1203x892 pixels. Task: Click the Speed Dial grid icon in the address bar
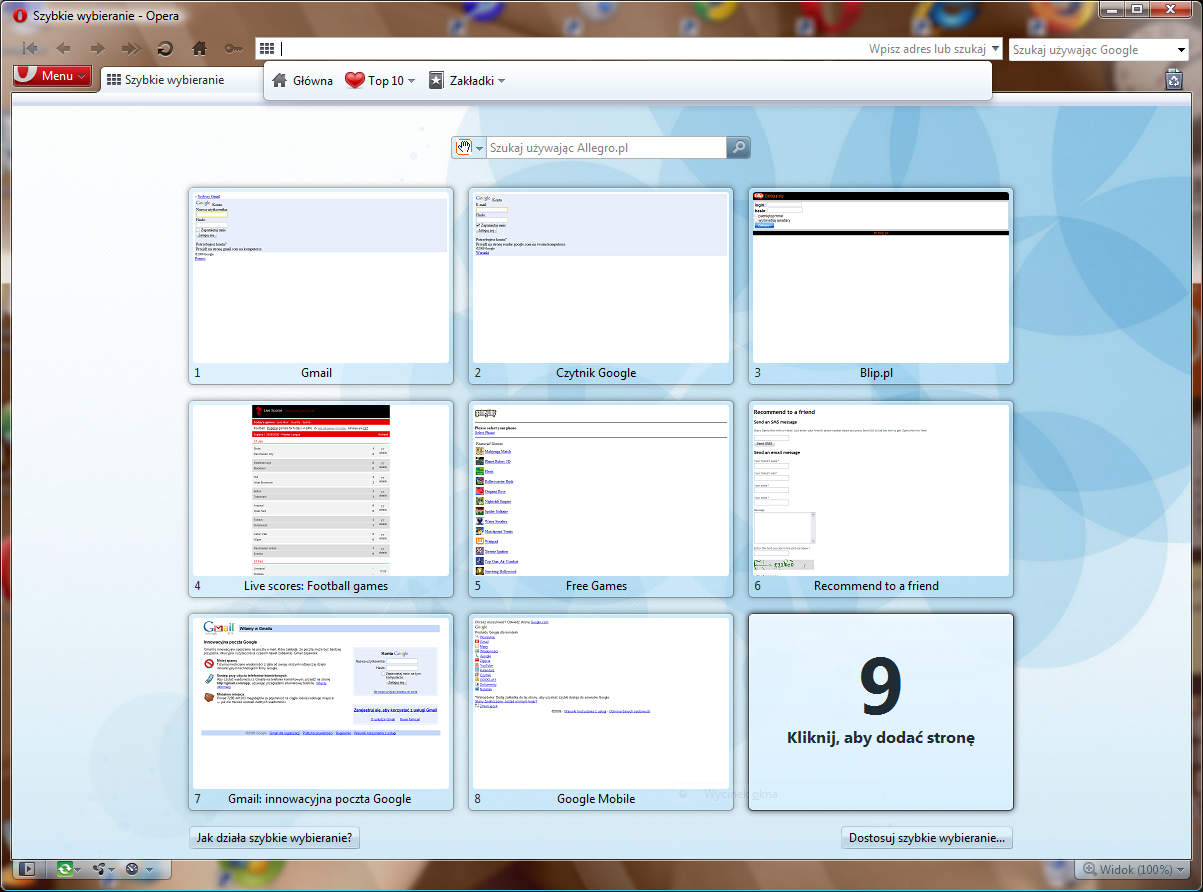coord(266,49)
